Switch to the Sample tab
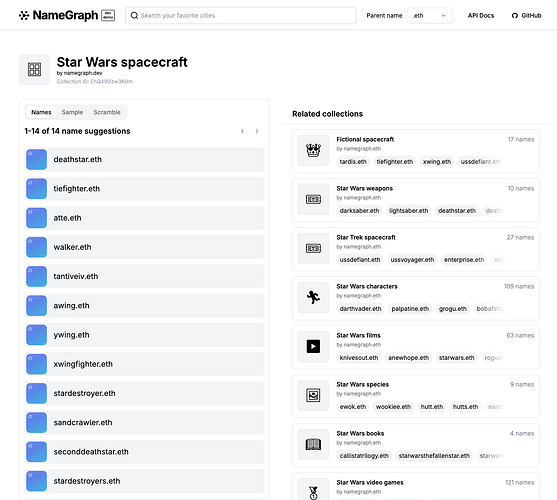Viewport: 557px width, 500px height. click(x=72, y=112)
